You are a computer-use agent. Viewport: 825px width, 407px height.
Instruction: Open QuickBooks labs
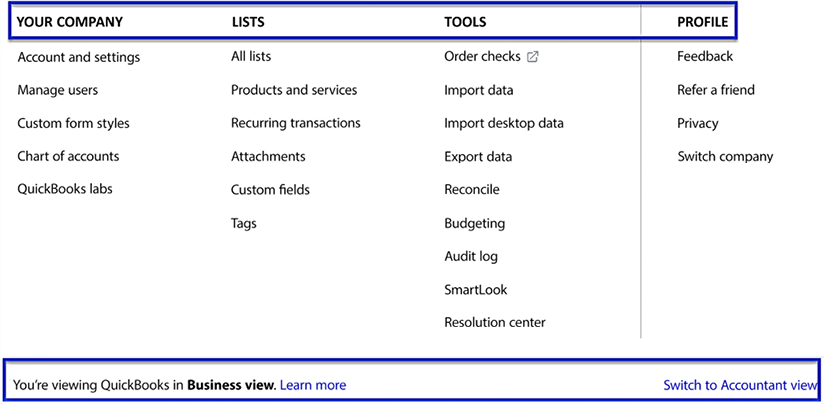(65, 189)
